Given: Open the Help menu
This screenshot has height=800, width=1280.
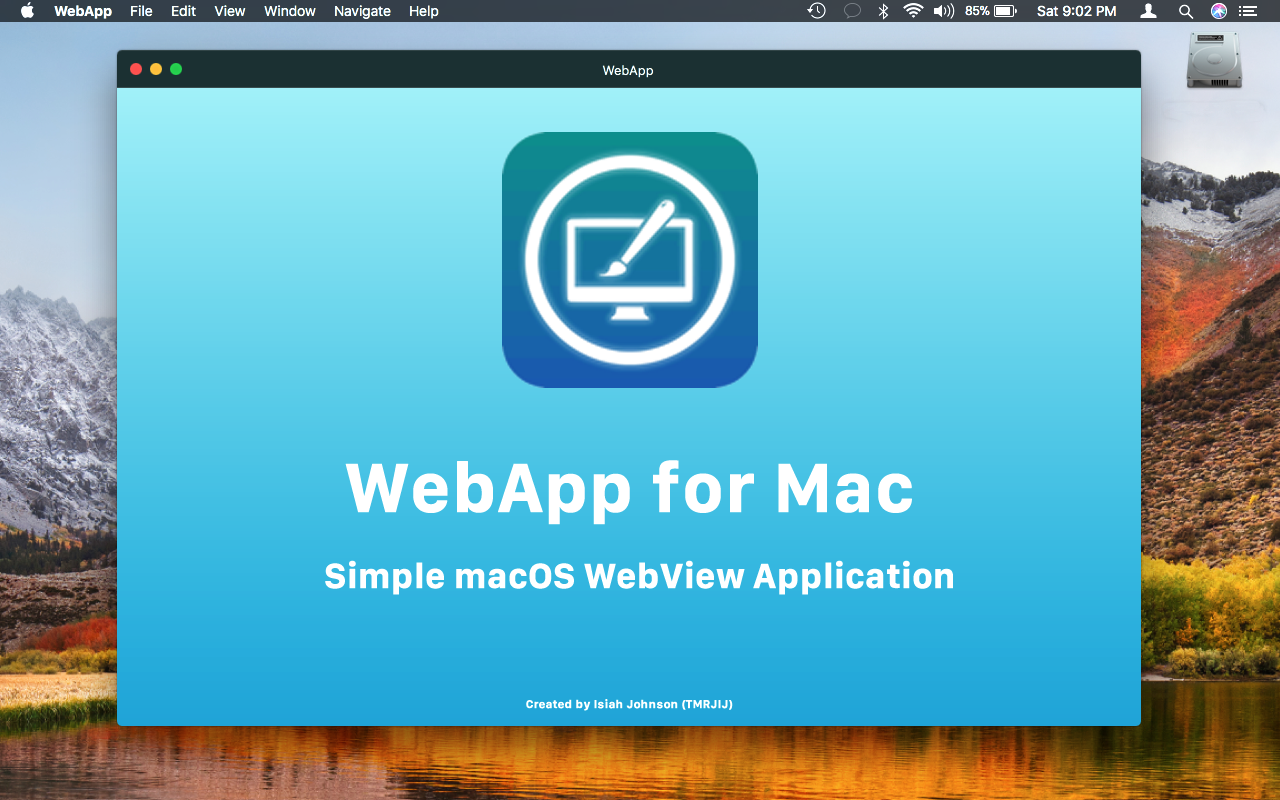Looking at the screenshot, I should (424, 11).
